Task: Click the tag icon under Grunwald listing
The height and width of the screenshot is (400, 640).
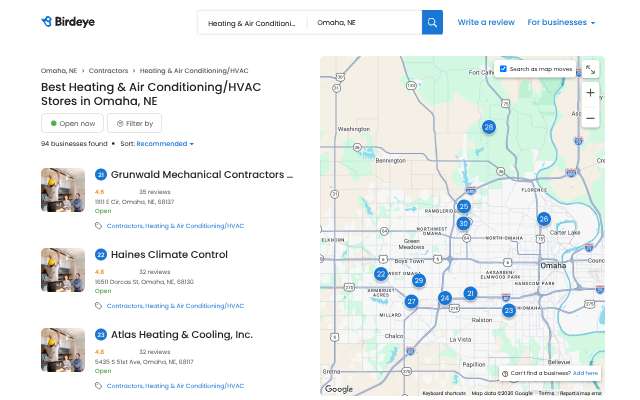Action: click(x=98, y=226)
